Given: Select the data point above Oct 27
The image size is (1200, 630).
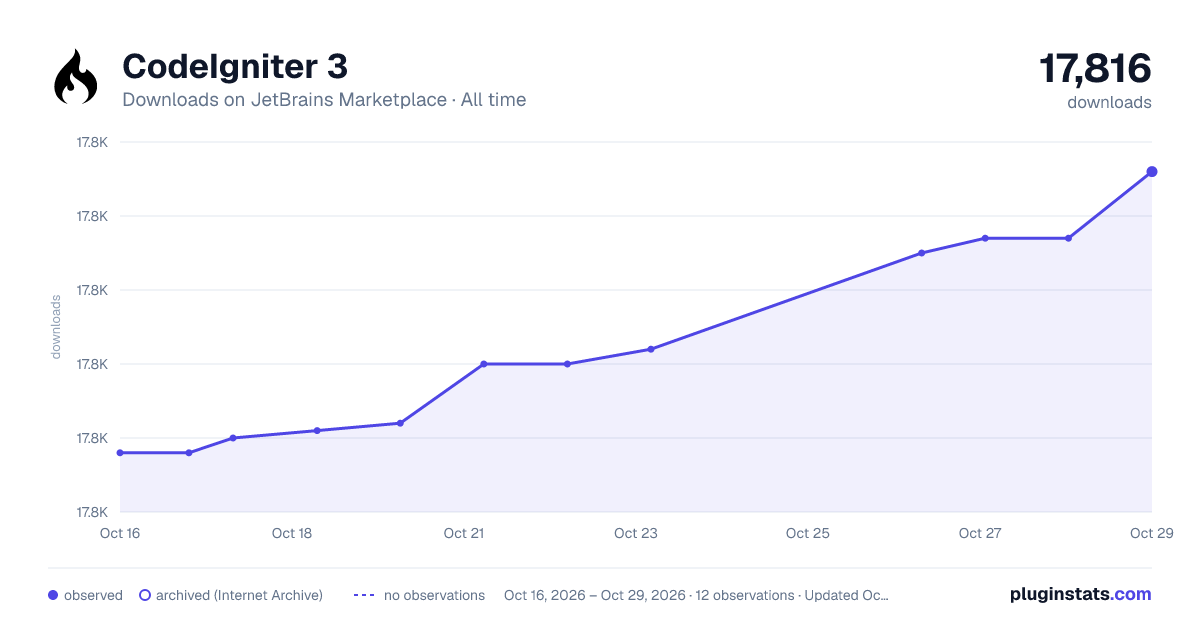Looking at the screenshot, I should point(985,238).
